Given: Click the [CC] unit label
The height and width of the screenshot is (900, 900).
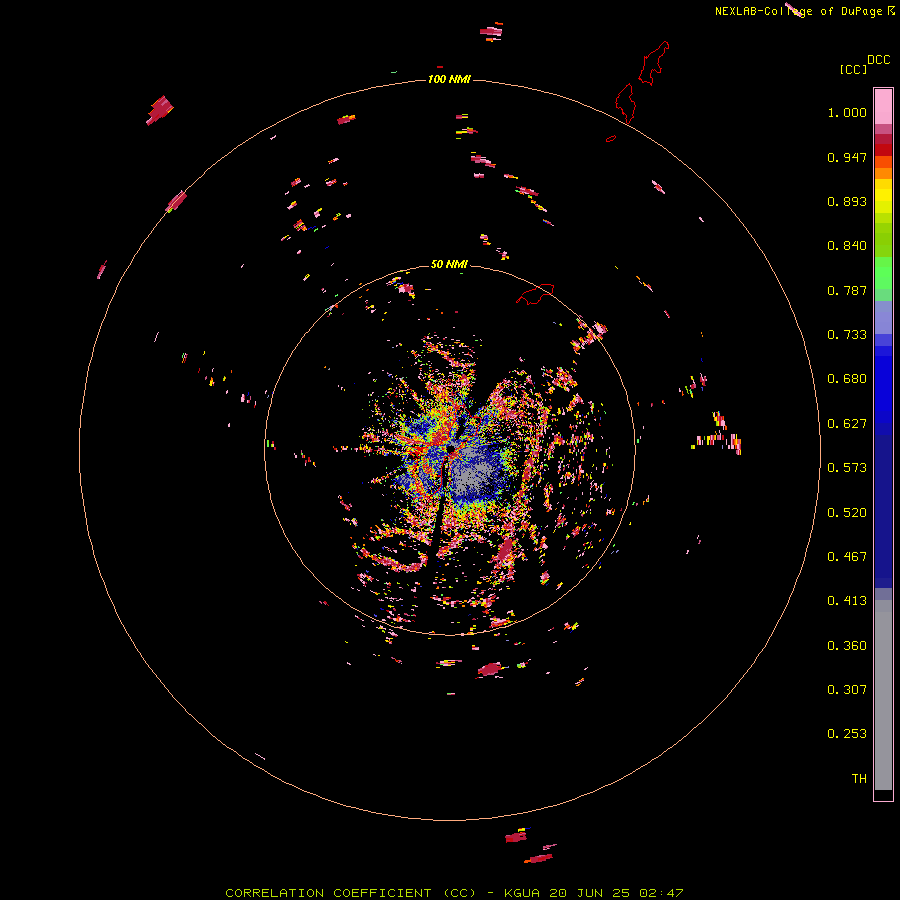Looking at the screenshot, I should 853,69.
